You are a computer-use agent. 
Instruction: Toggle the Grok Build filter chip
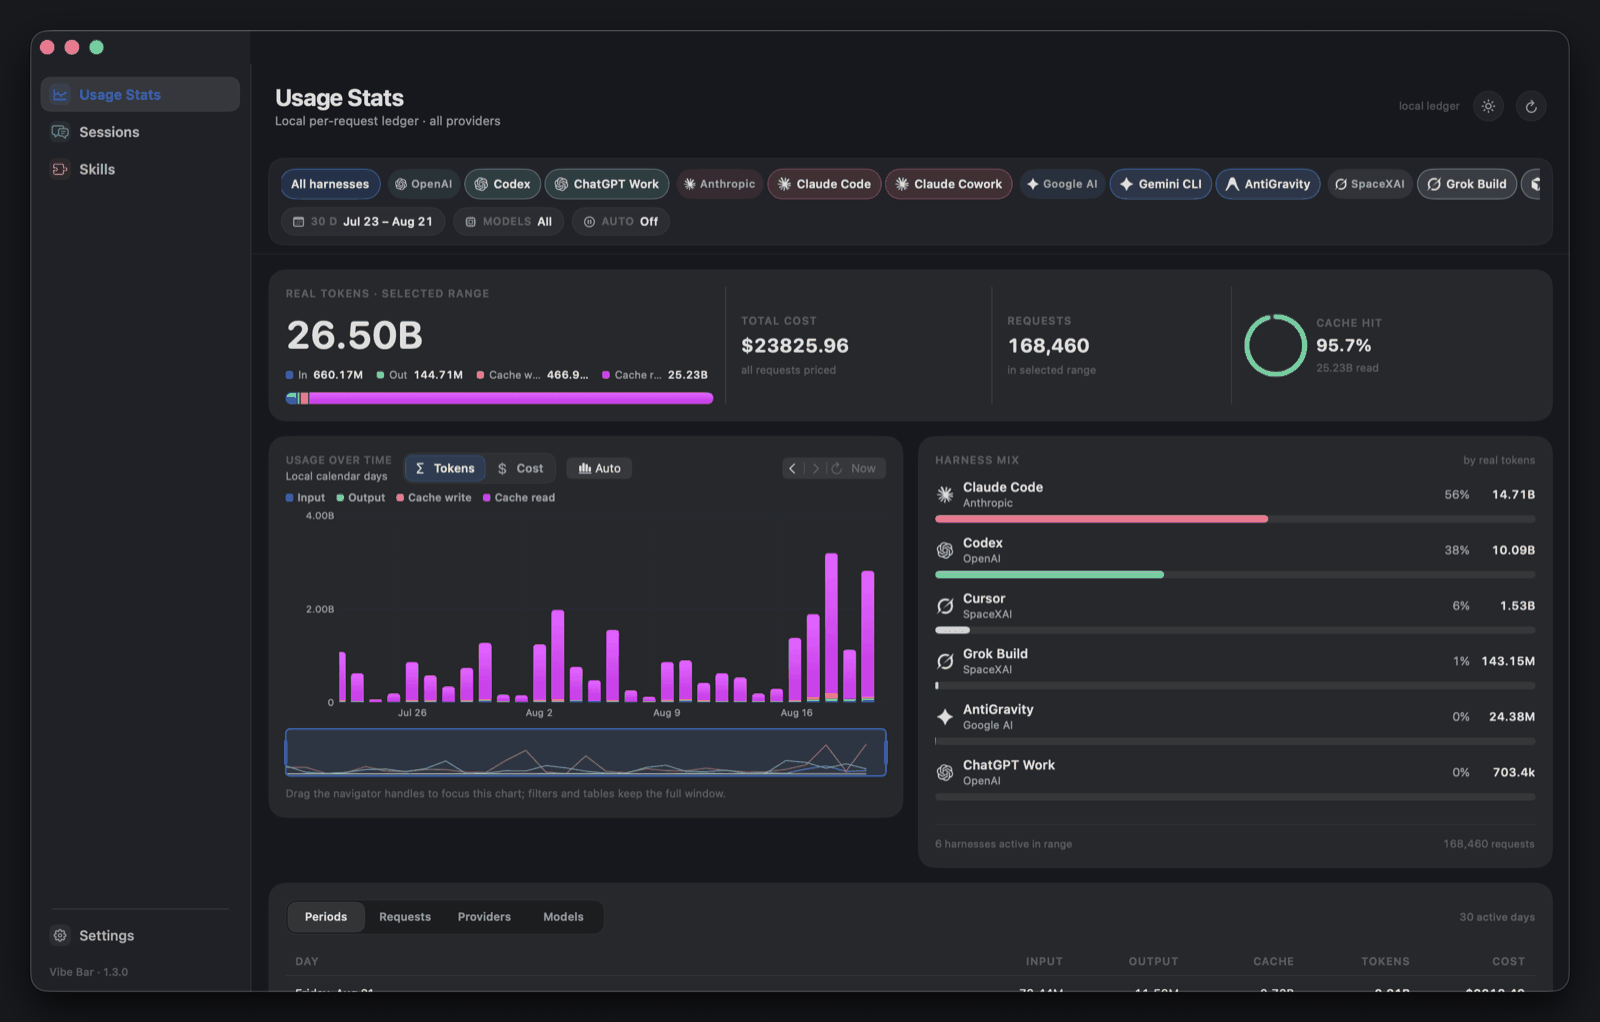coord(1467,184)
